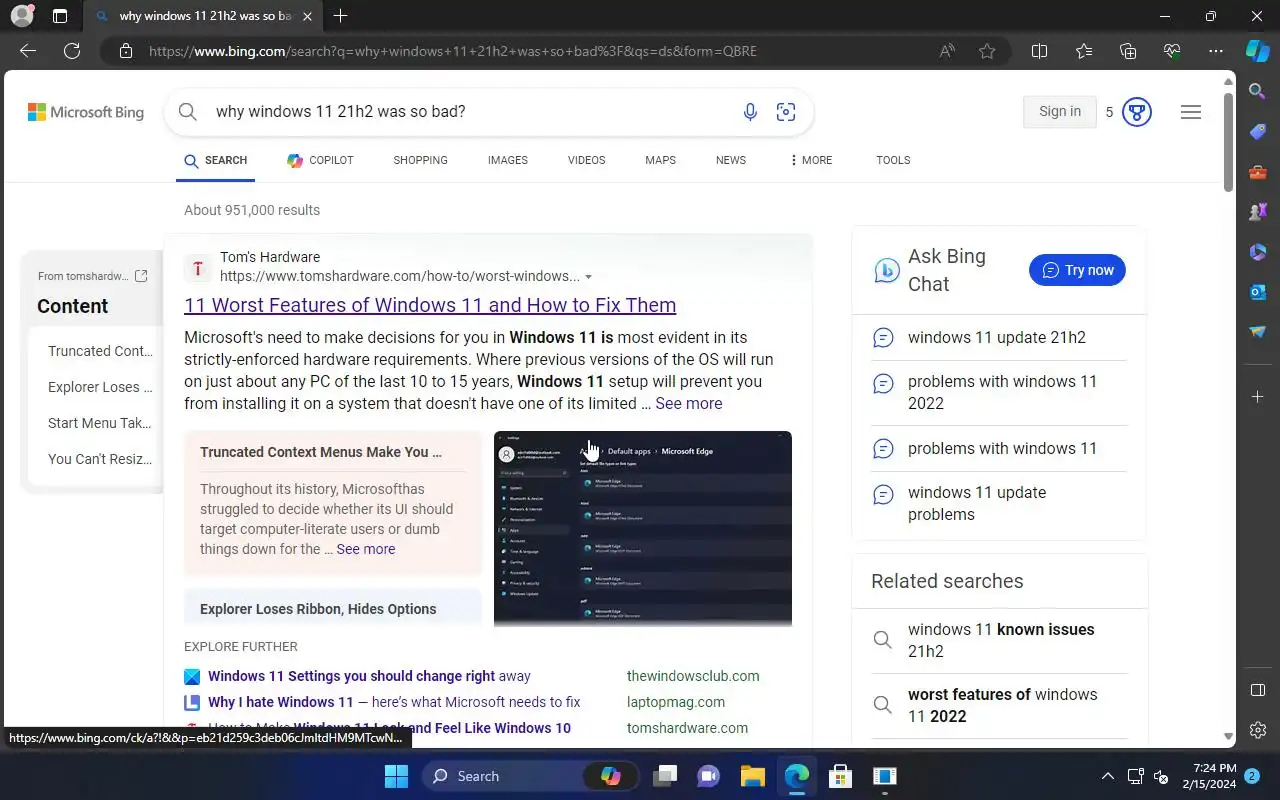
Task: Click the Try now chat button
Action: pos(1077,270)
